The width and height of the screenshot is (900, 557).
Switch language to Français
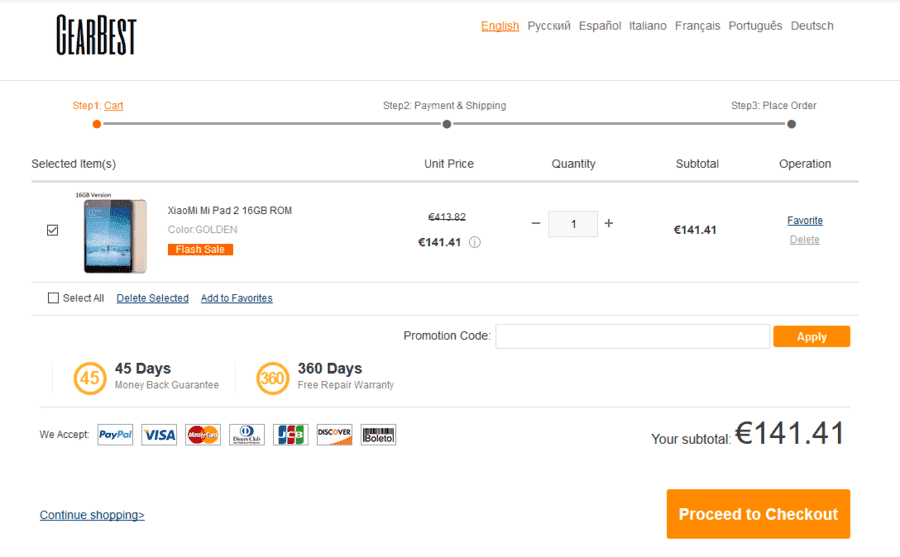(697, 26)
